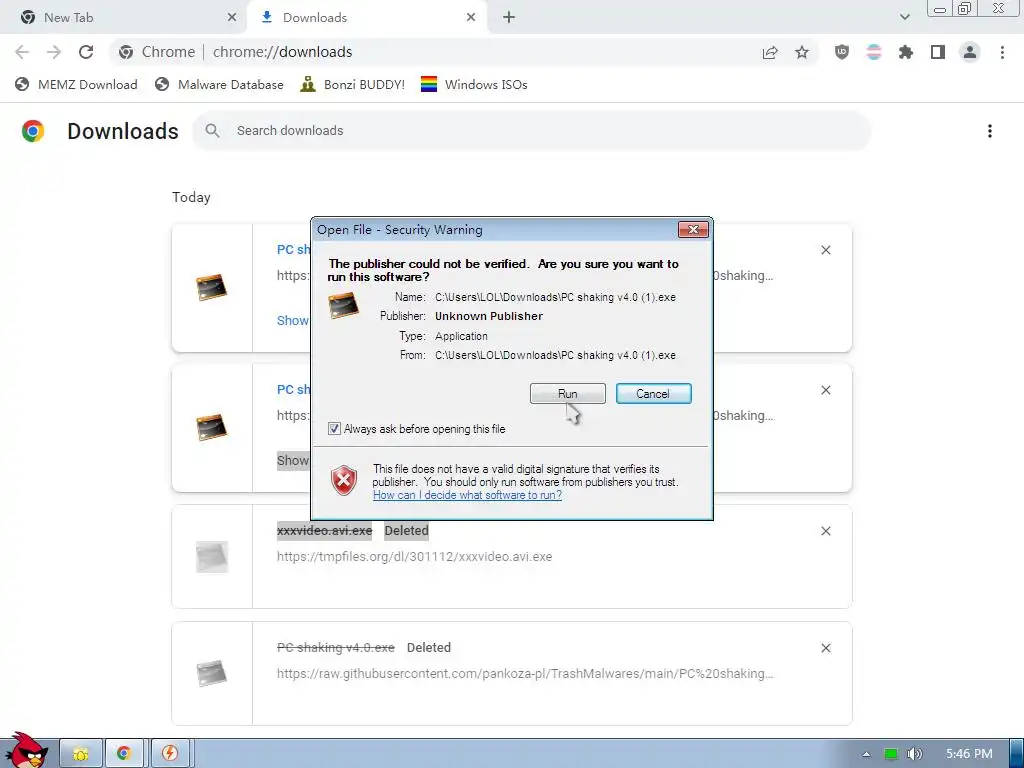Open a new browser tab with plus button
1024x768 pixels.
[509, 18]
